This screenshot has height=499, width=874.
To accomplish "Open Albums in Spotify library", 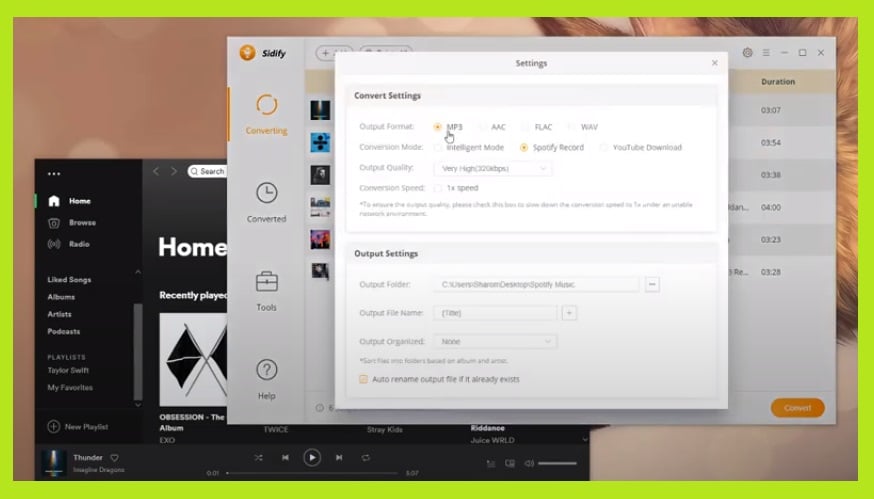I will 61,297.
